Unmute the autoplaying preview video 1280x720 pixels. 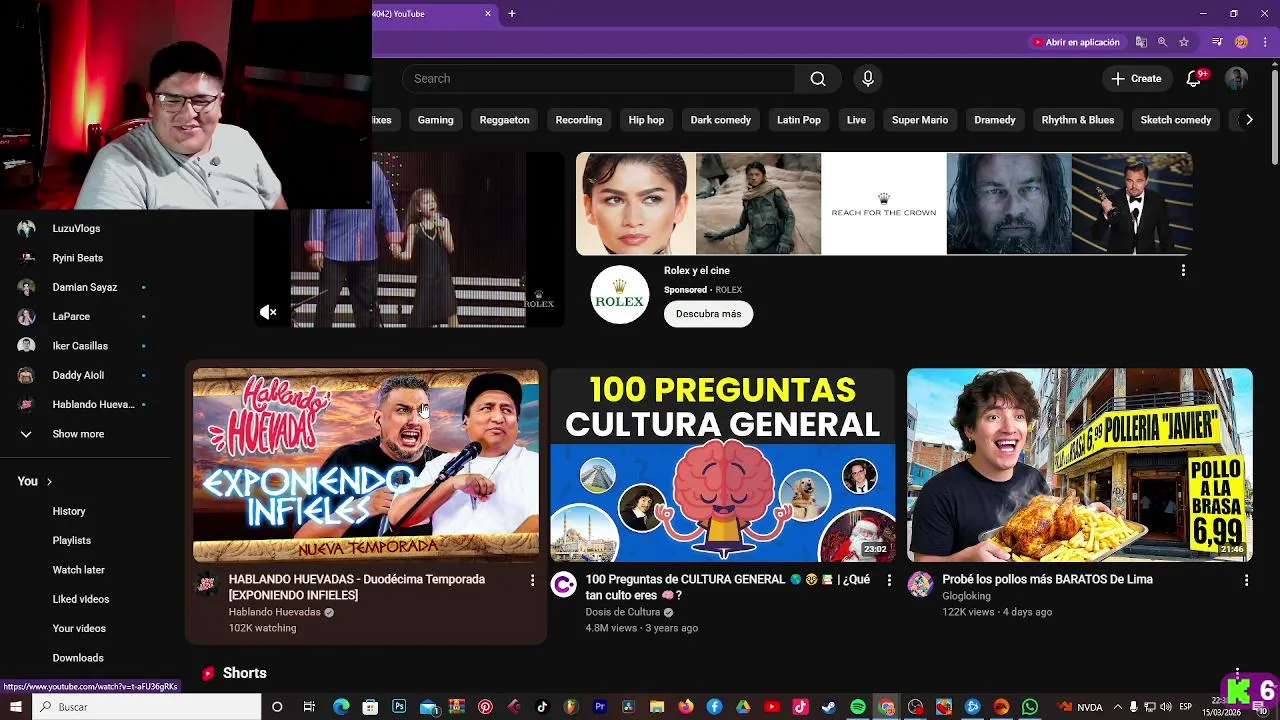(268, 313)
